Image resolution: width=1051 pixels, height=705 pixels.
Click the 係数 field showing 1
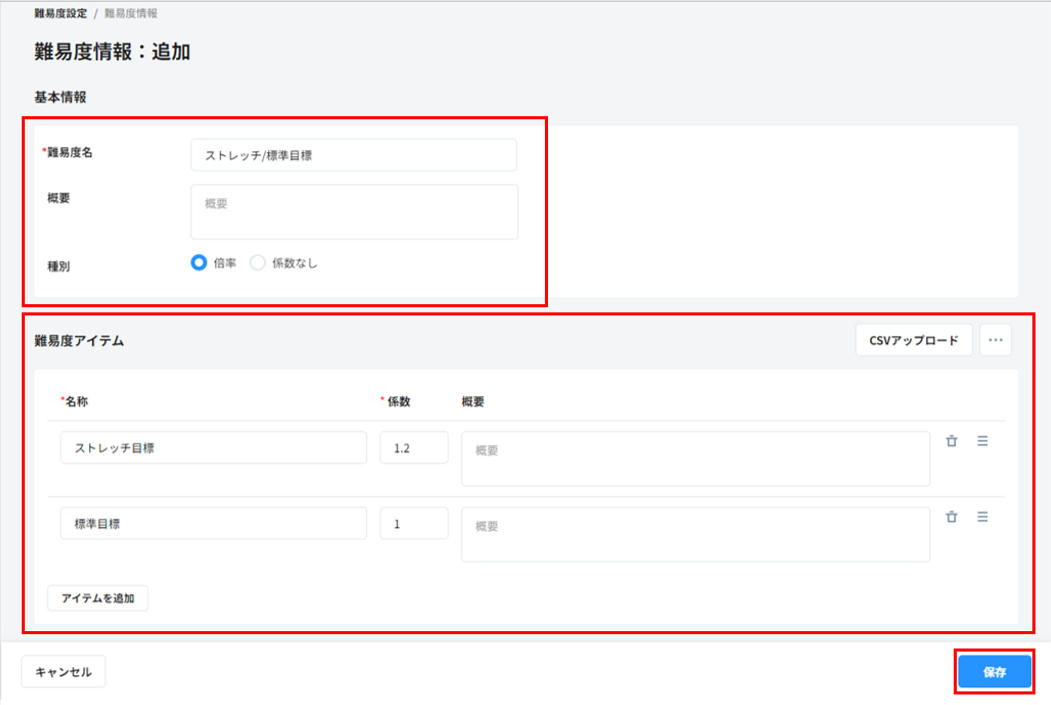414,522
